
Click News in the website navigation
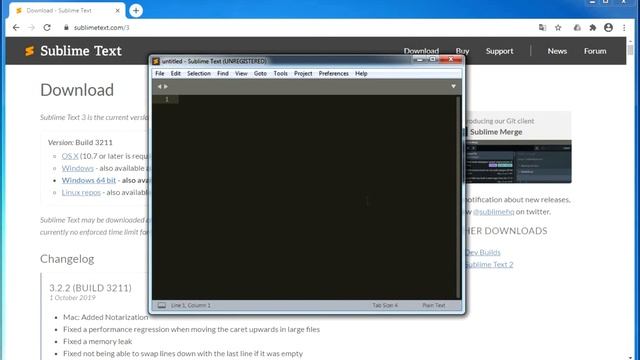click(x=557, y=51)
